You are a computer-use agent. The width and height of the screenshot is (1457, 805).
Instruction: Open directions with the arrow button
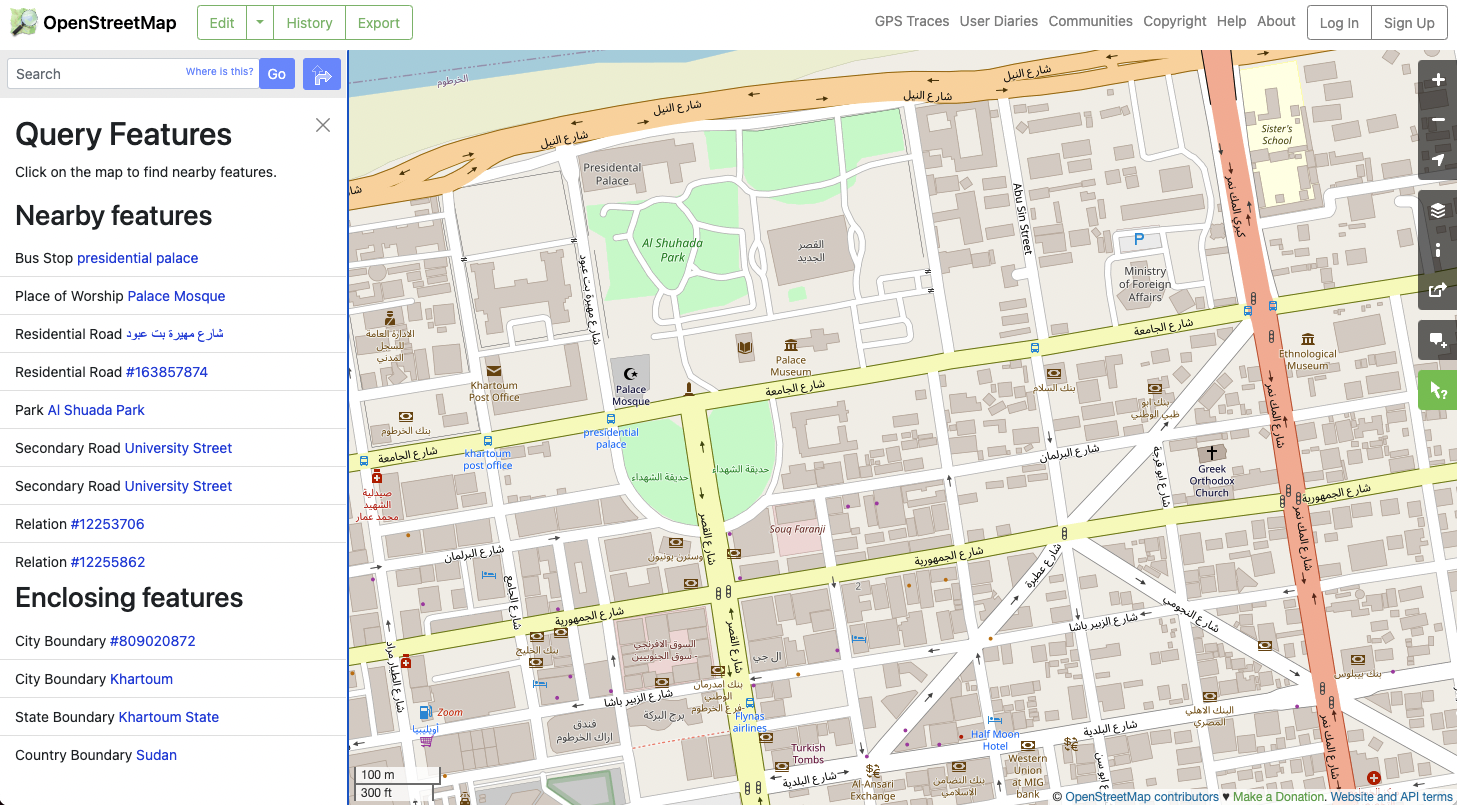click(x=322, y=74)
